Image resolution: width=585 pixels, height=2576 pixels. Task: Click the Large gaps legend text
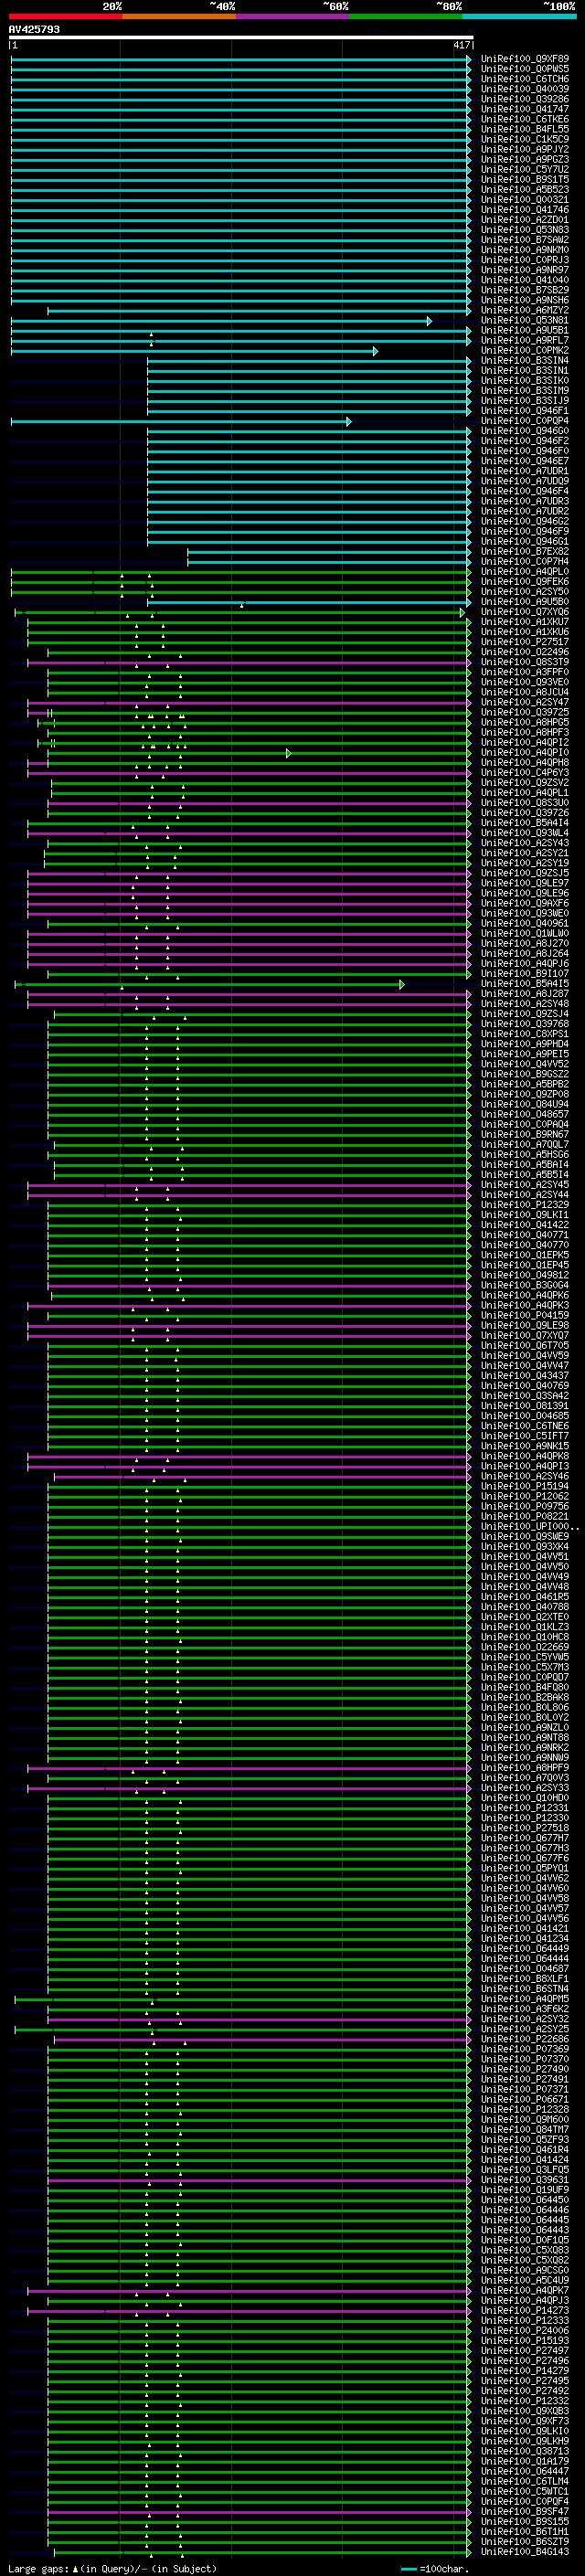click(112, 2568)
